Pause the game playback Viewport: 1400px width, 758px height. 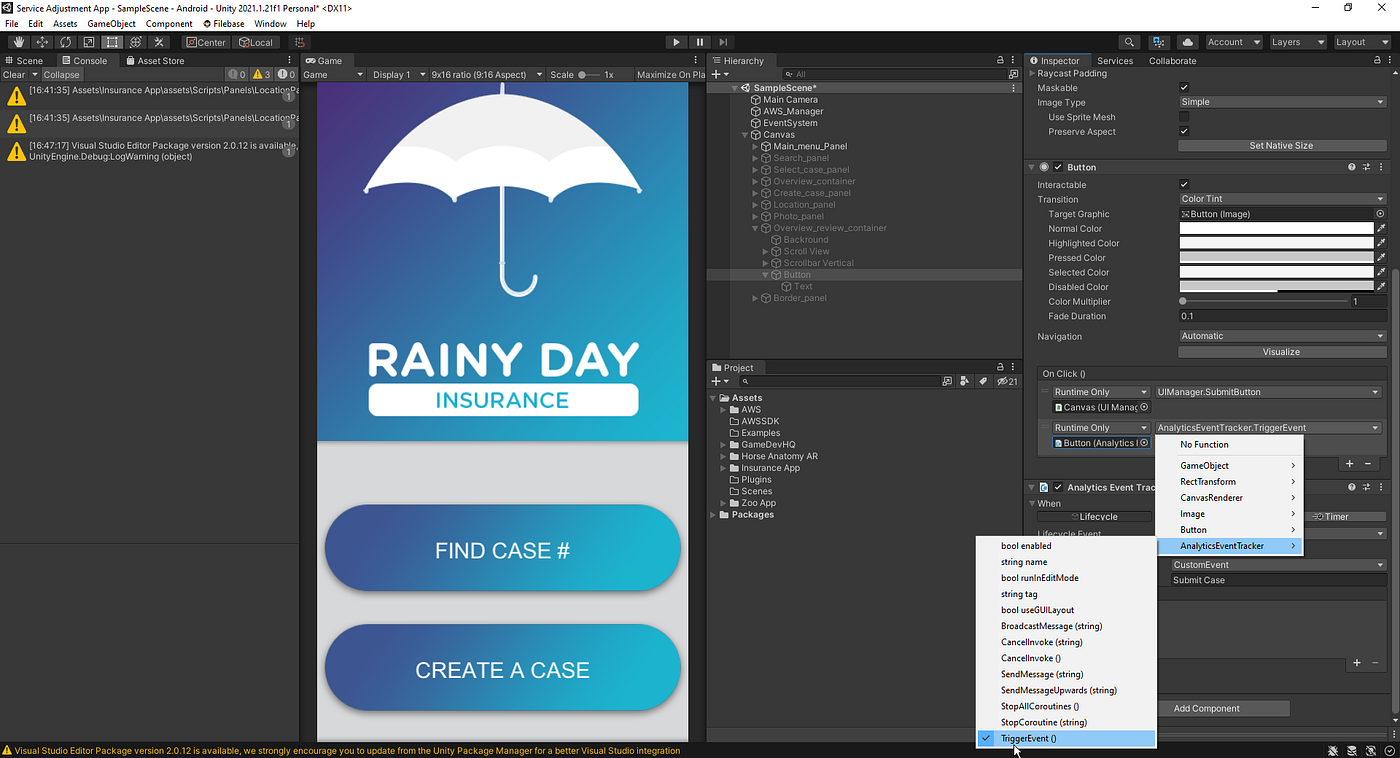699,42
